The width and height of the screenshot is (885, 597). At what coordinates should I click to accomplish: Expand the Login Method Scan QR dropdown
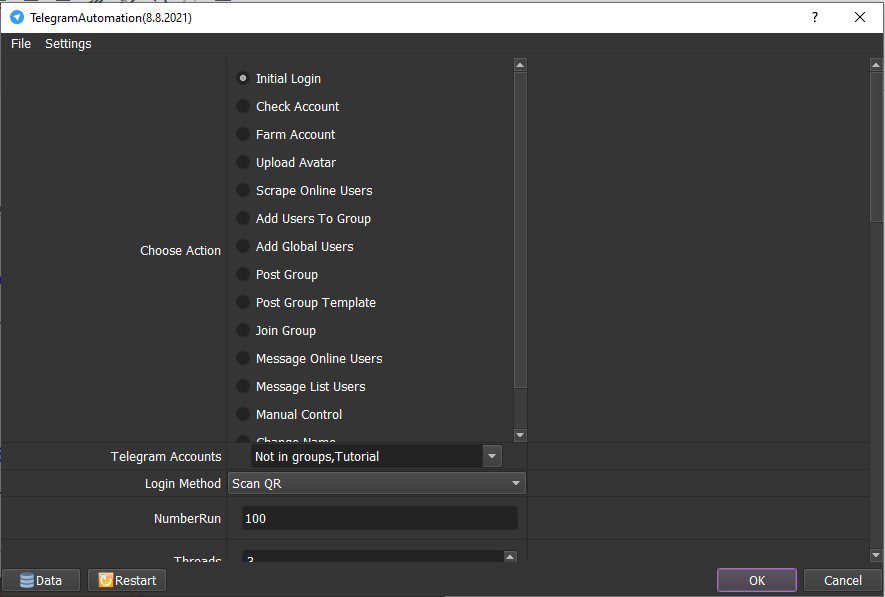click(376, 484)
